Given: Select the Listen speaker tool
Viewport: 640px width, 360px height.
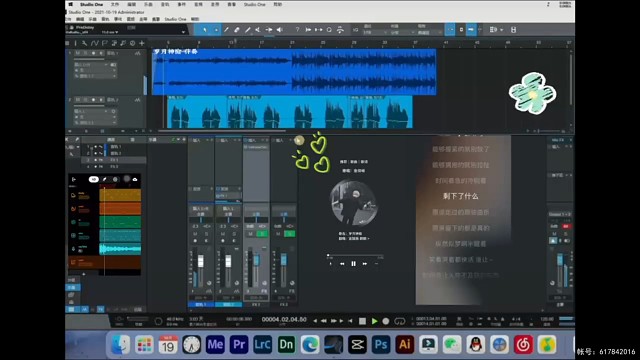Looking at the screenshot, I should coord(280,30).
